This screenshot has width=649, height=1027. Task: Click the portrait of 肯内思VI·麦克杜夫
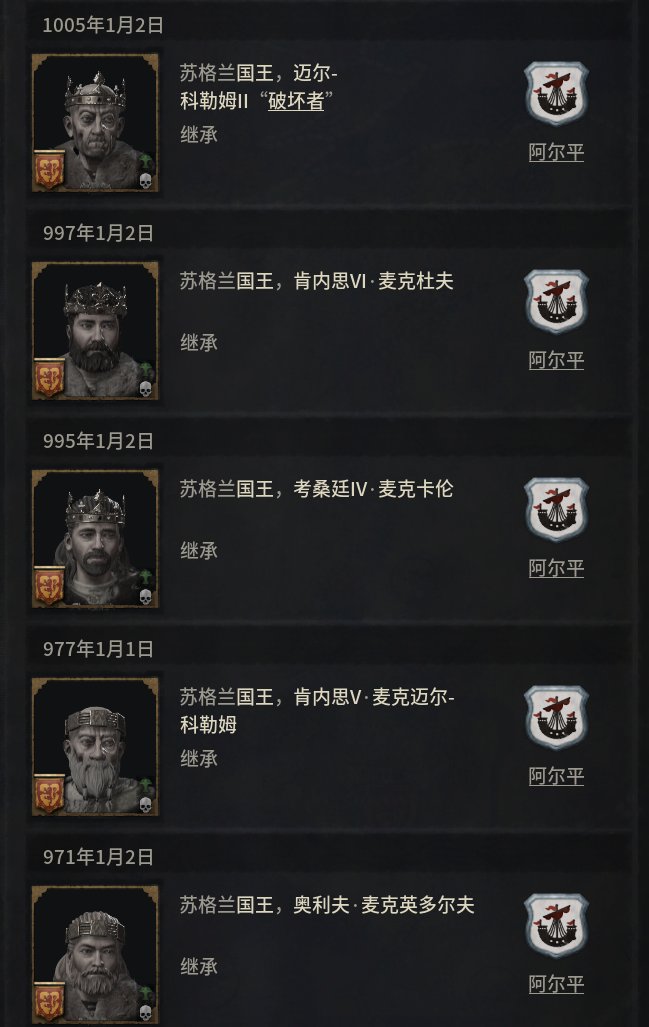click(x=95, y=331)
